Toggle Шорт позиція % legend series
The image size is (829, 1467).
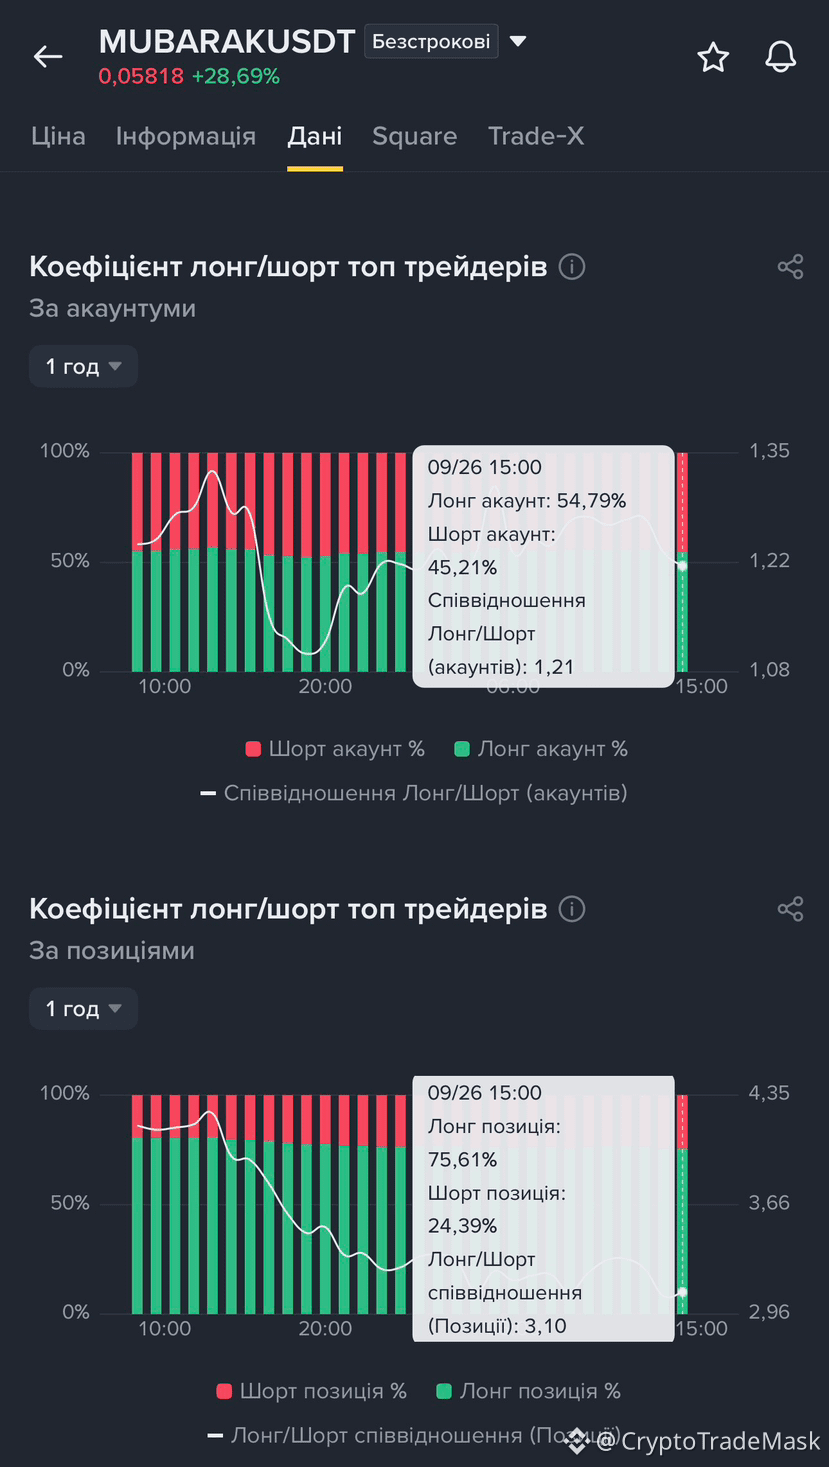point(312,1391)
